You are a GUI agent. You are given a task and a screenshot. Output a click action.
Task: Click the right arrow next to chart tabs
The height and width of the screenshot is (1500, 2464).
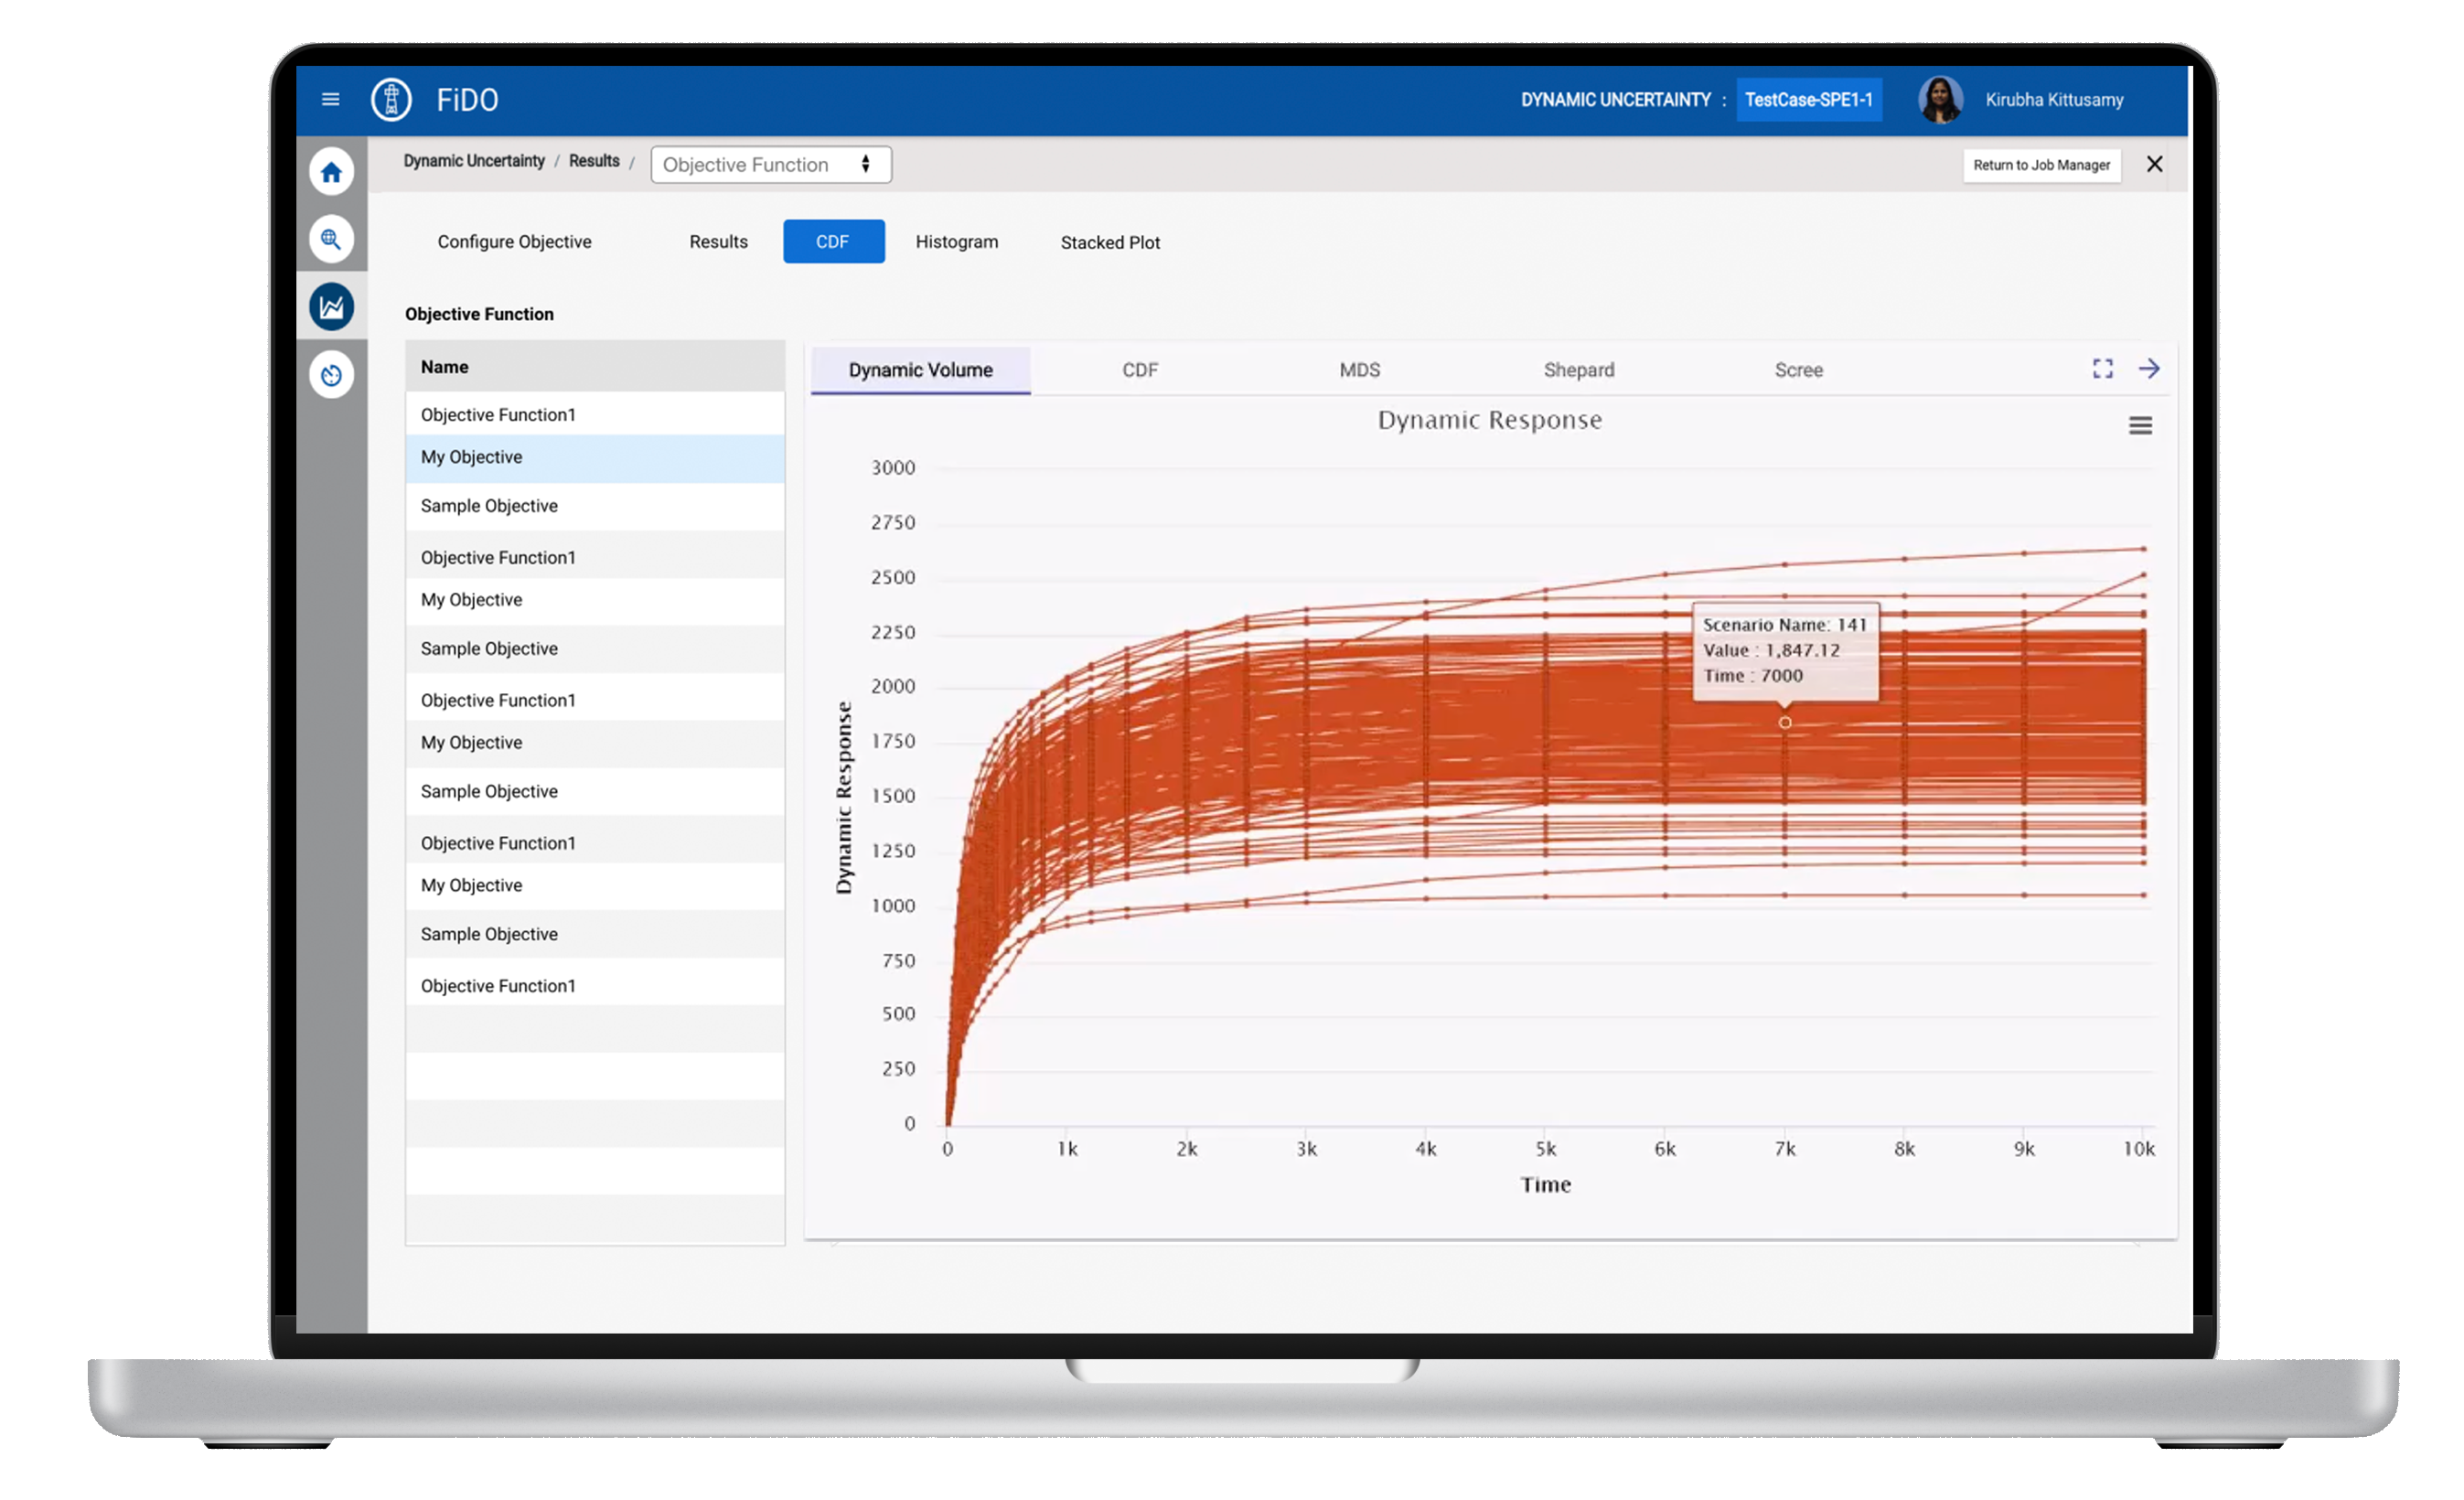pyautogui.click(x=2148, y=369)
